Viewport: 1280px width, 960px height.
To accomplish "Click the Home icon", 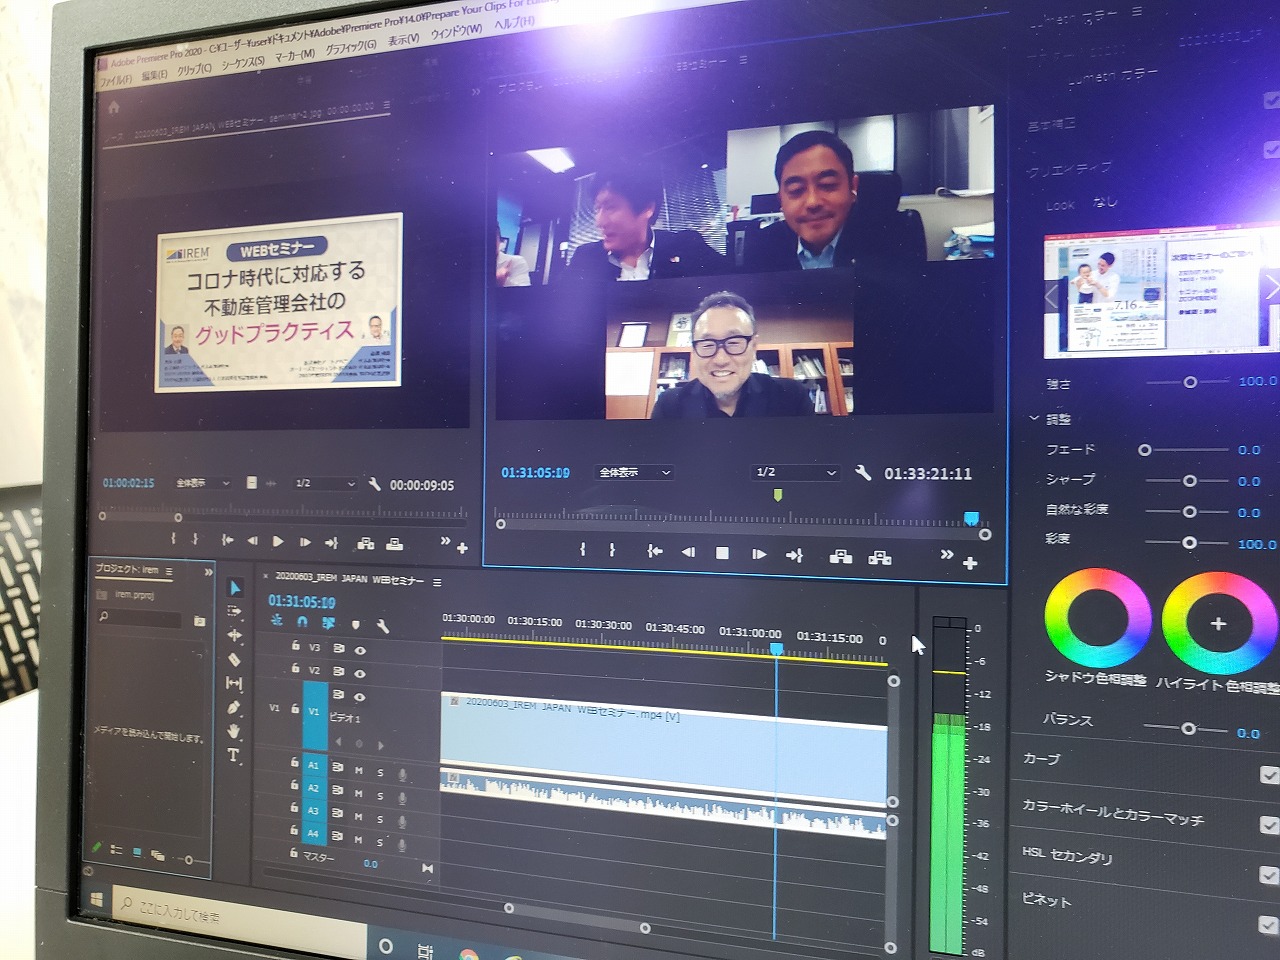I will [114, 107].
